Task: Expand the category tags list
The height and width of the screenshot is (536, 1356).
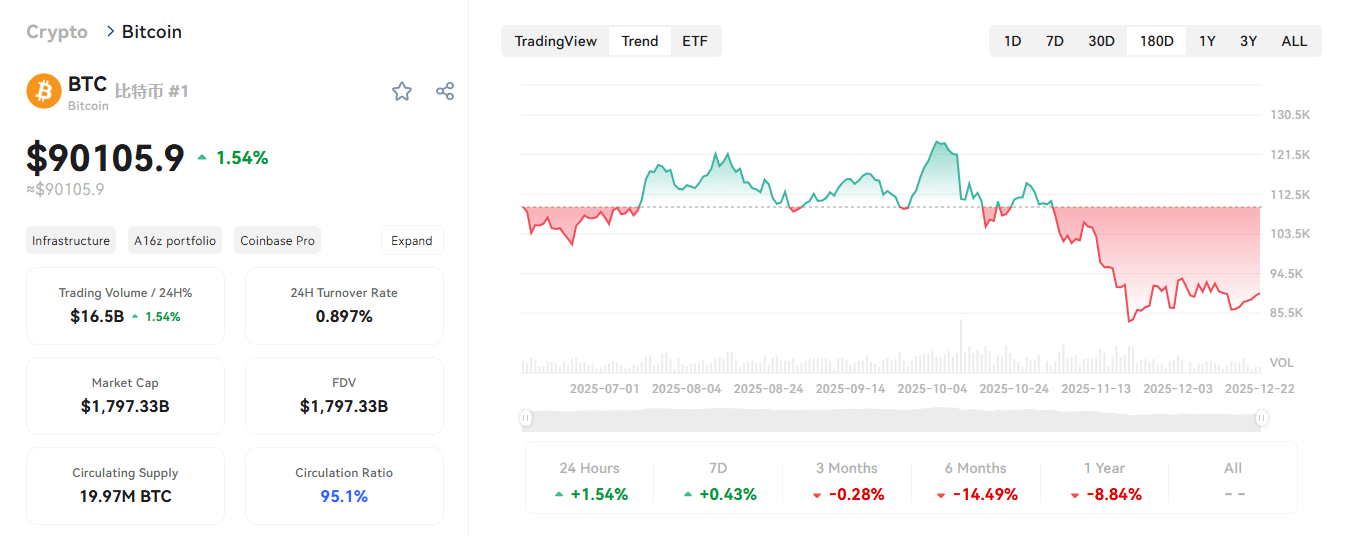Action: coord(412,241)
